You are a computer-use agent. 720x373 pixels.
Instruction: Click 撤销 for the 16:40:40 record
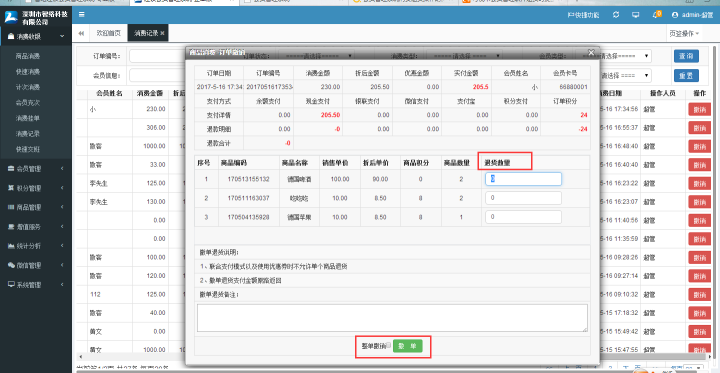699,165
